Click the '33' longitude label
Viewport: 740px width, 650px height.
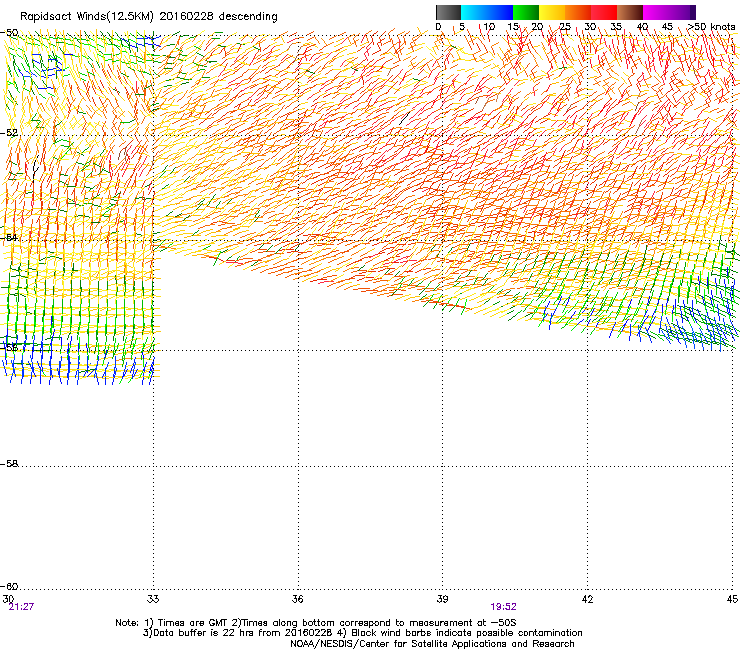tap(153, 599)
